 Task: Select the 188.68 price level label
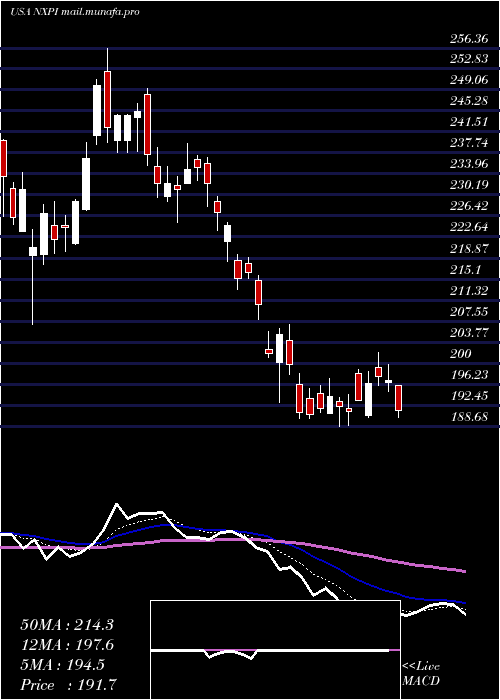[x=469, y=417]
